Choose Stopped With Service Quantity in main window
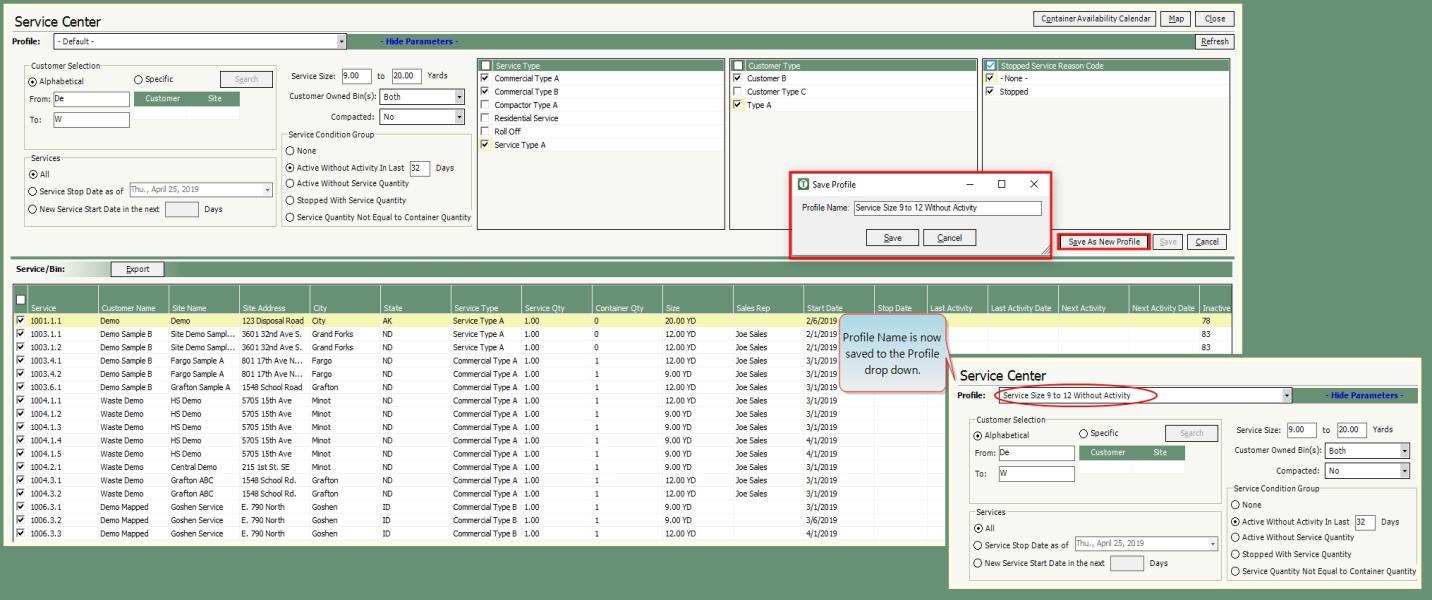Viewport: 1432px width, 600px height. [290, 201]
